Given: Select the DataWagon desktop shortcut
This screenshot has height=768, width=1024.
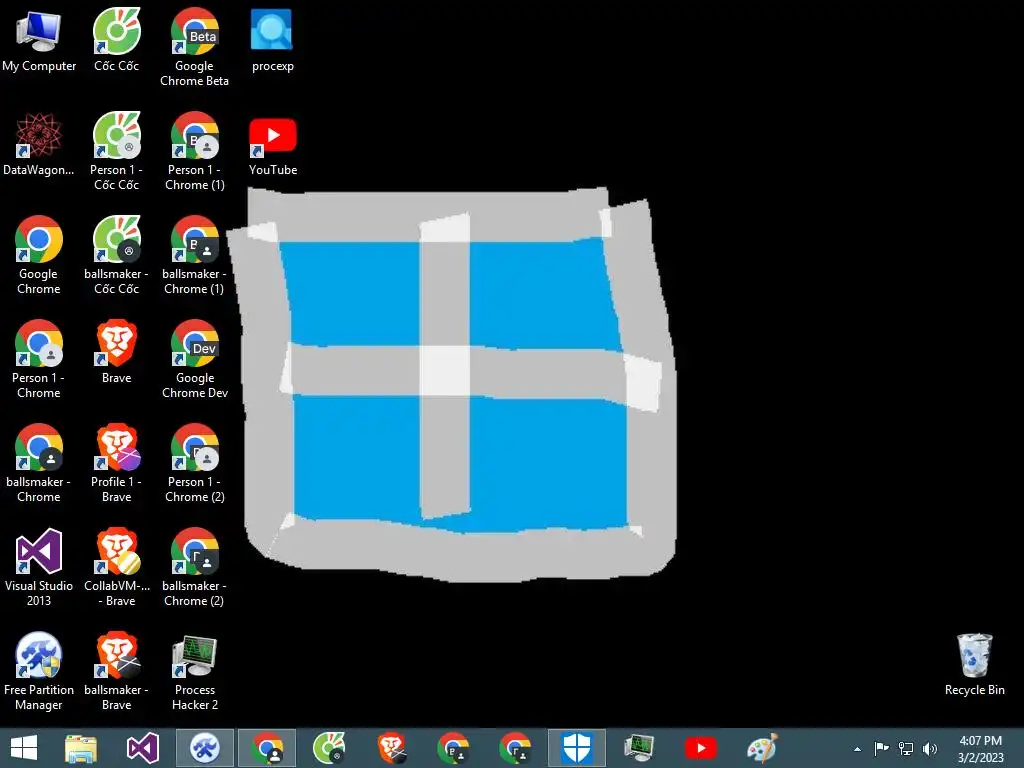Looking at the screenshot, I should coord(39,144).
